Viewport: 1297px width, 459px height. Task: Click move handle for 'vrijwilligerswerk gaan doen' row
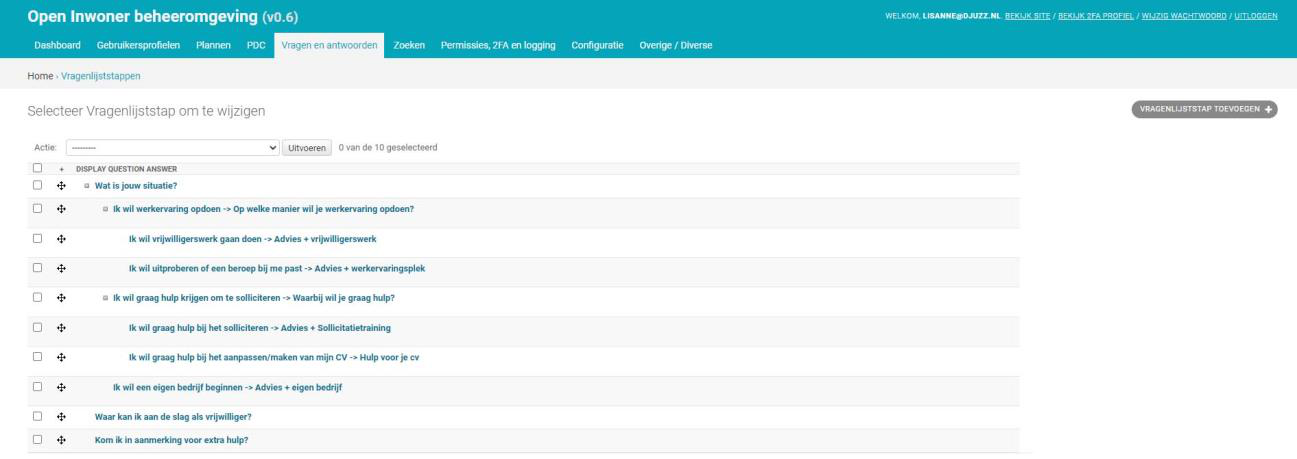[x=61, y=239]
